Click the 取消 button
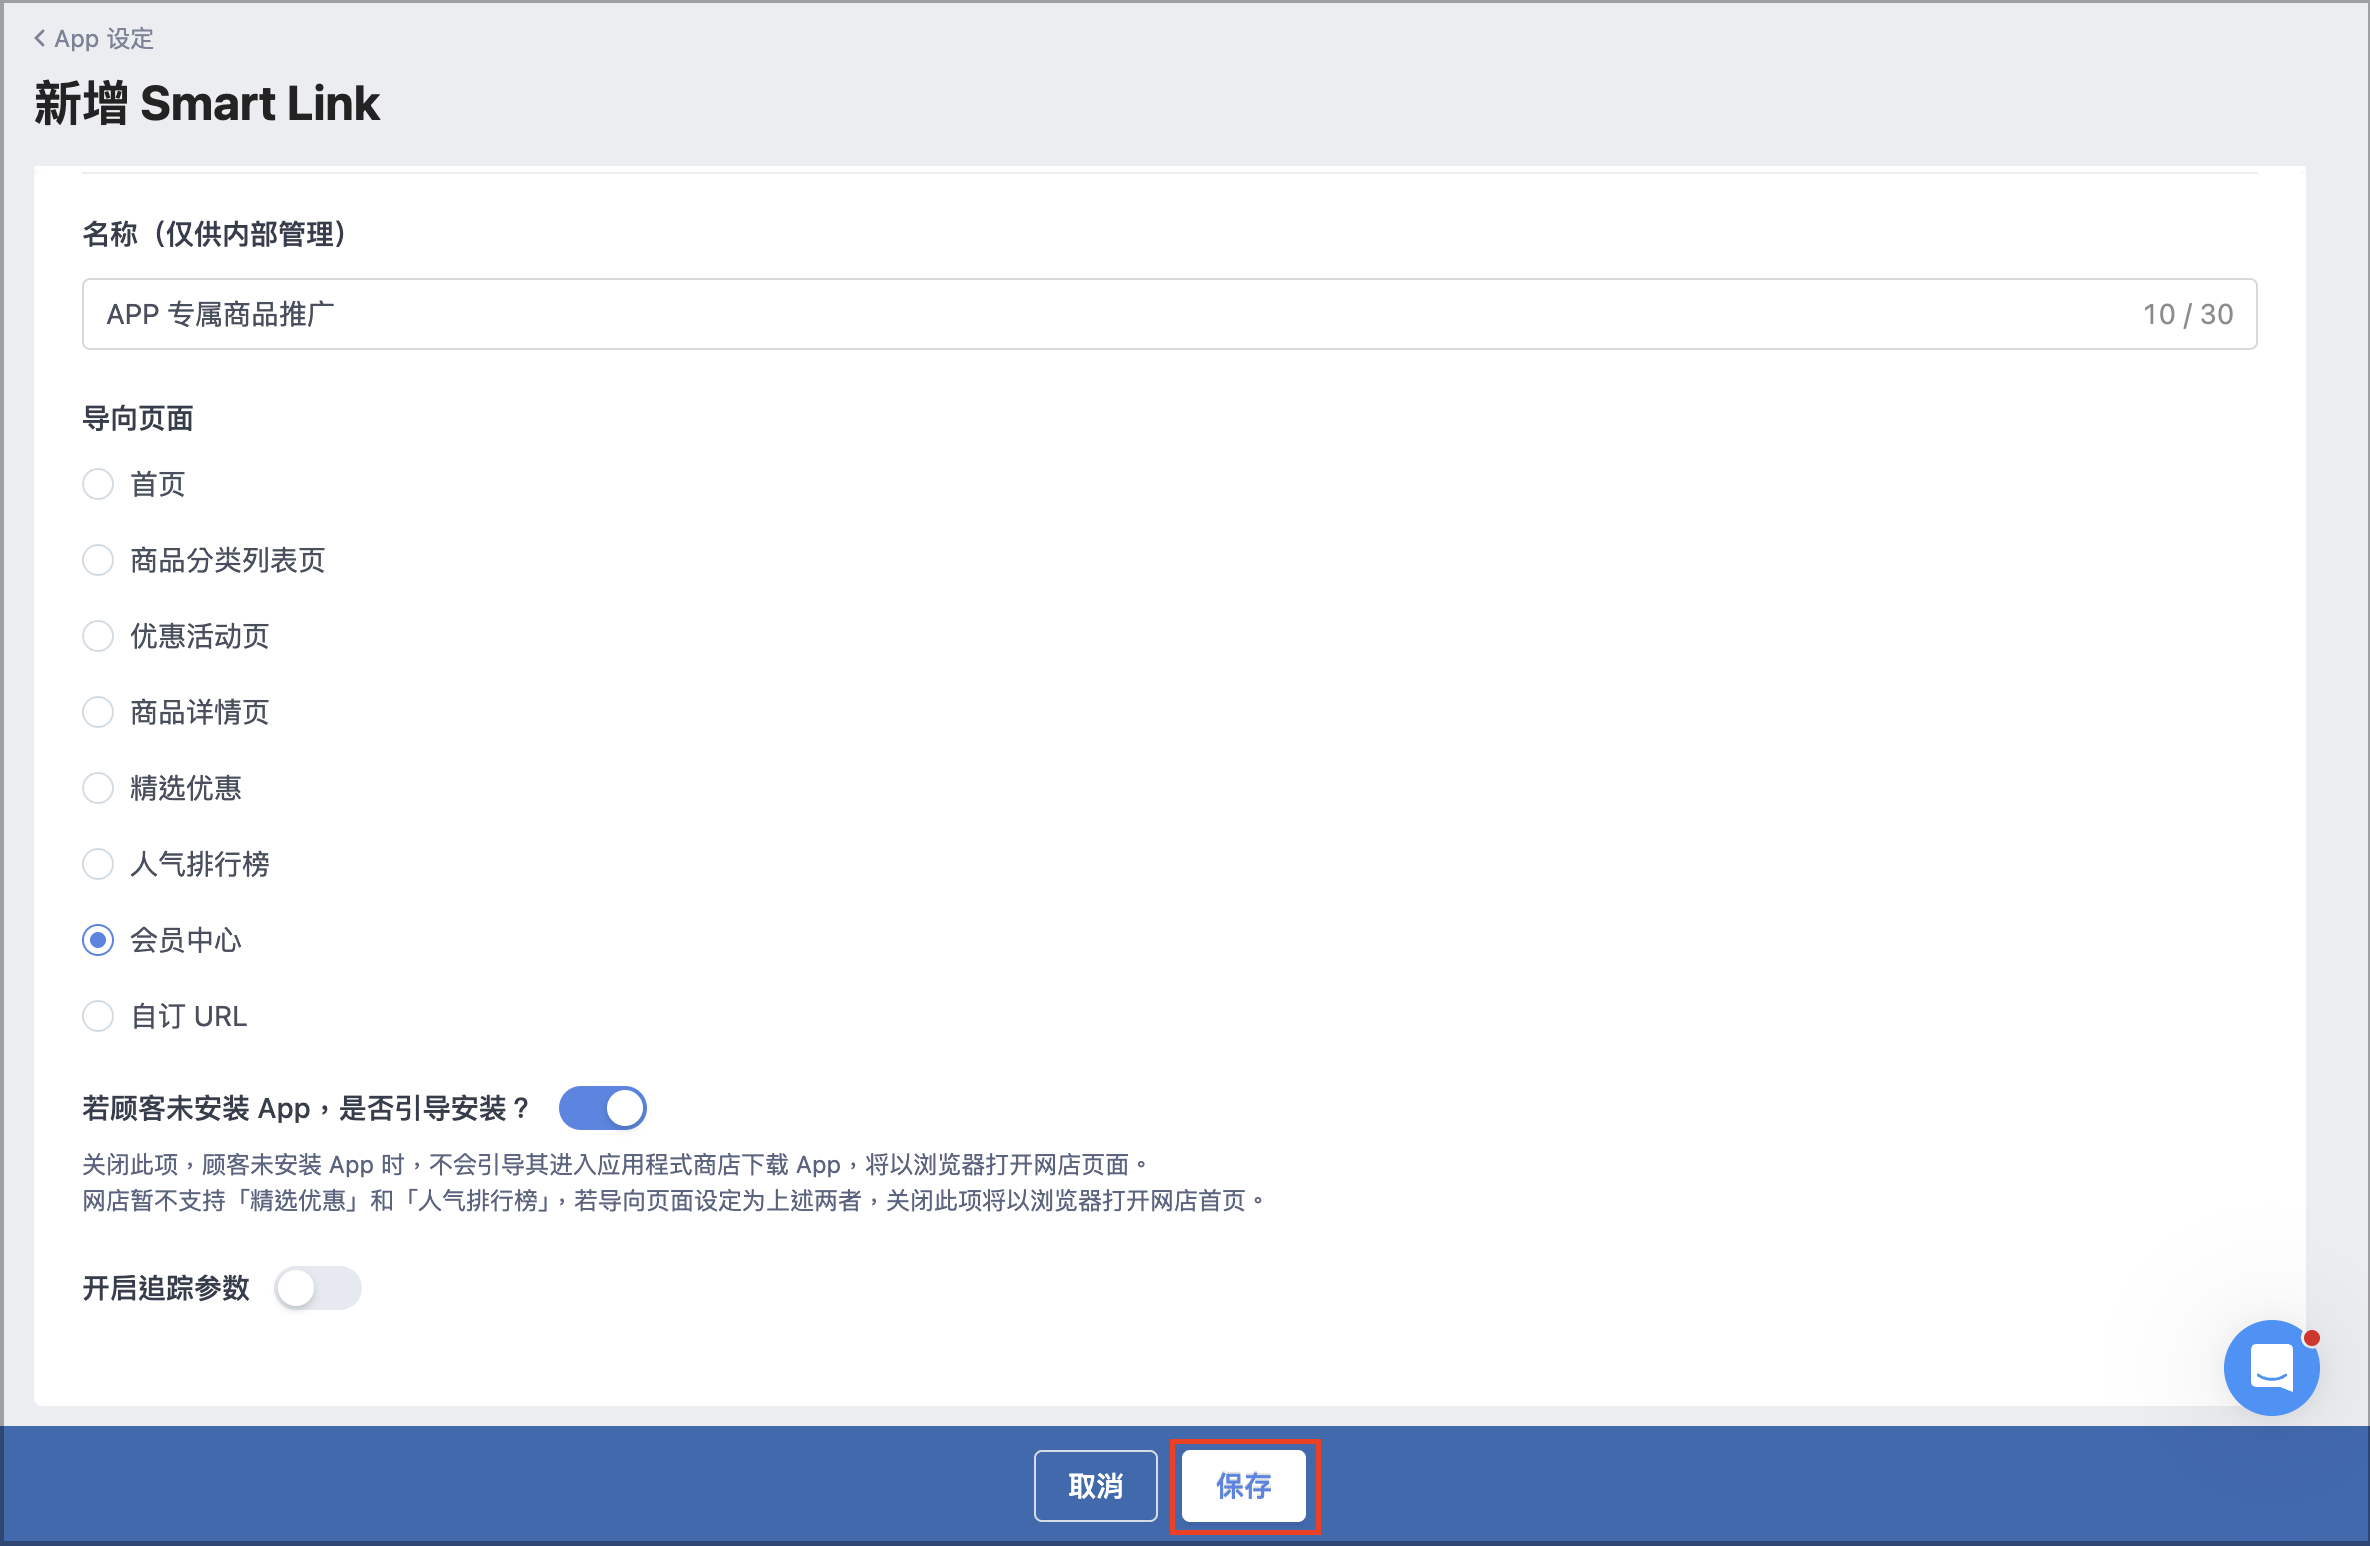The image size is (2370, 1546). coord(1096,1486)
